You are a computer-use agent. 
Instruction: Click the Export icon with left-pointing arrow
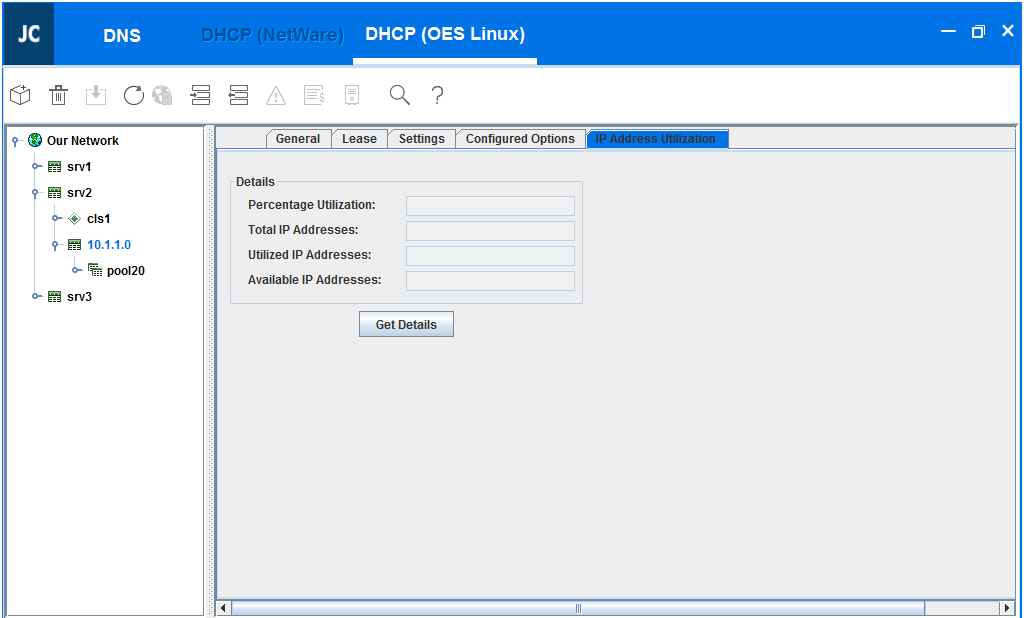pos(238,95)
